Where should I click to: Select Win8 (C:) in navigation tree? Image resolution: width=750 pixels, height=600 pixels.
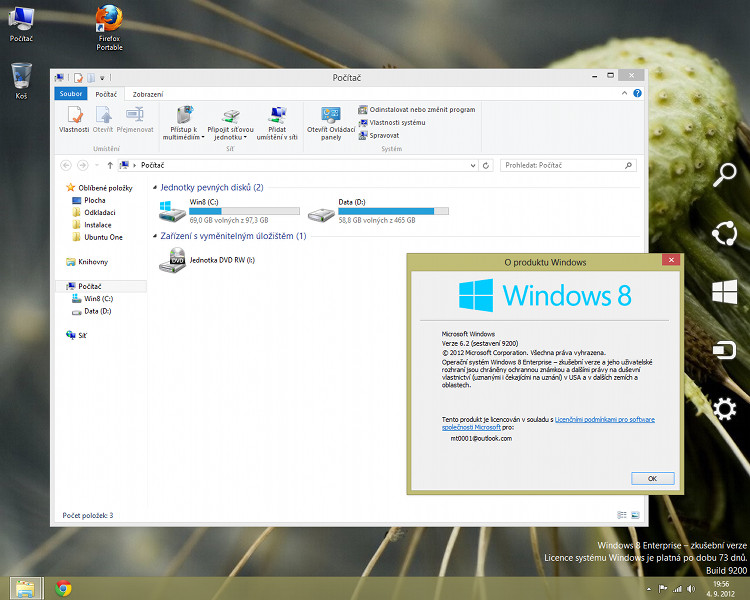click(92, 299)
